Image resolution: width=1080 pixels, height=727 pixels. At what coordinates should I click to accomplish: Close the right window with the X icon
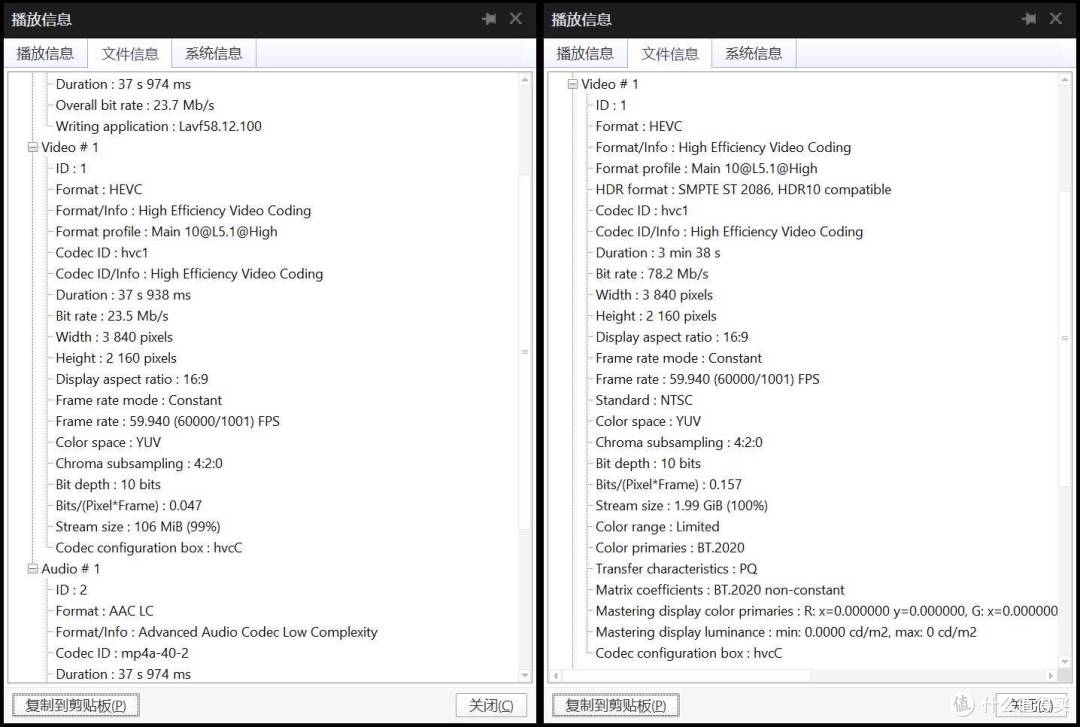(1055, 19)
